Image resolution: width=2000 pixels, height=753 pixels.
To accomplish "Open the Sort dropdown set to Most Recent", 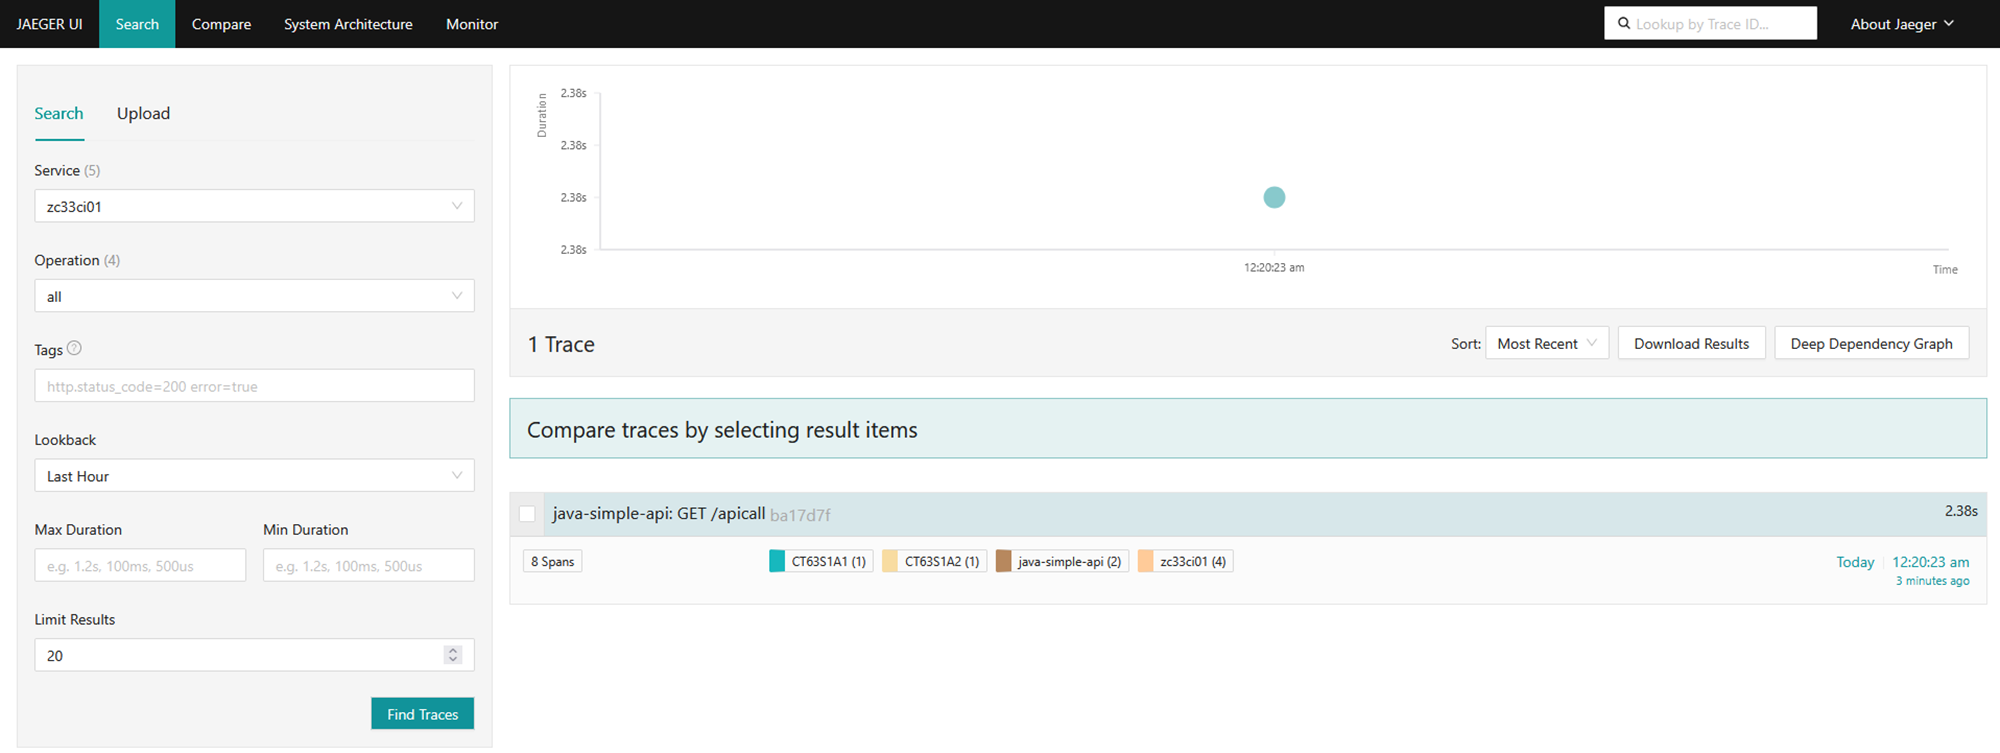I will coord(1547,343).
